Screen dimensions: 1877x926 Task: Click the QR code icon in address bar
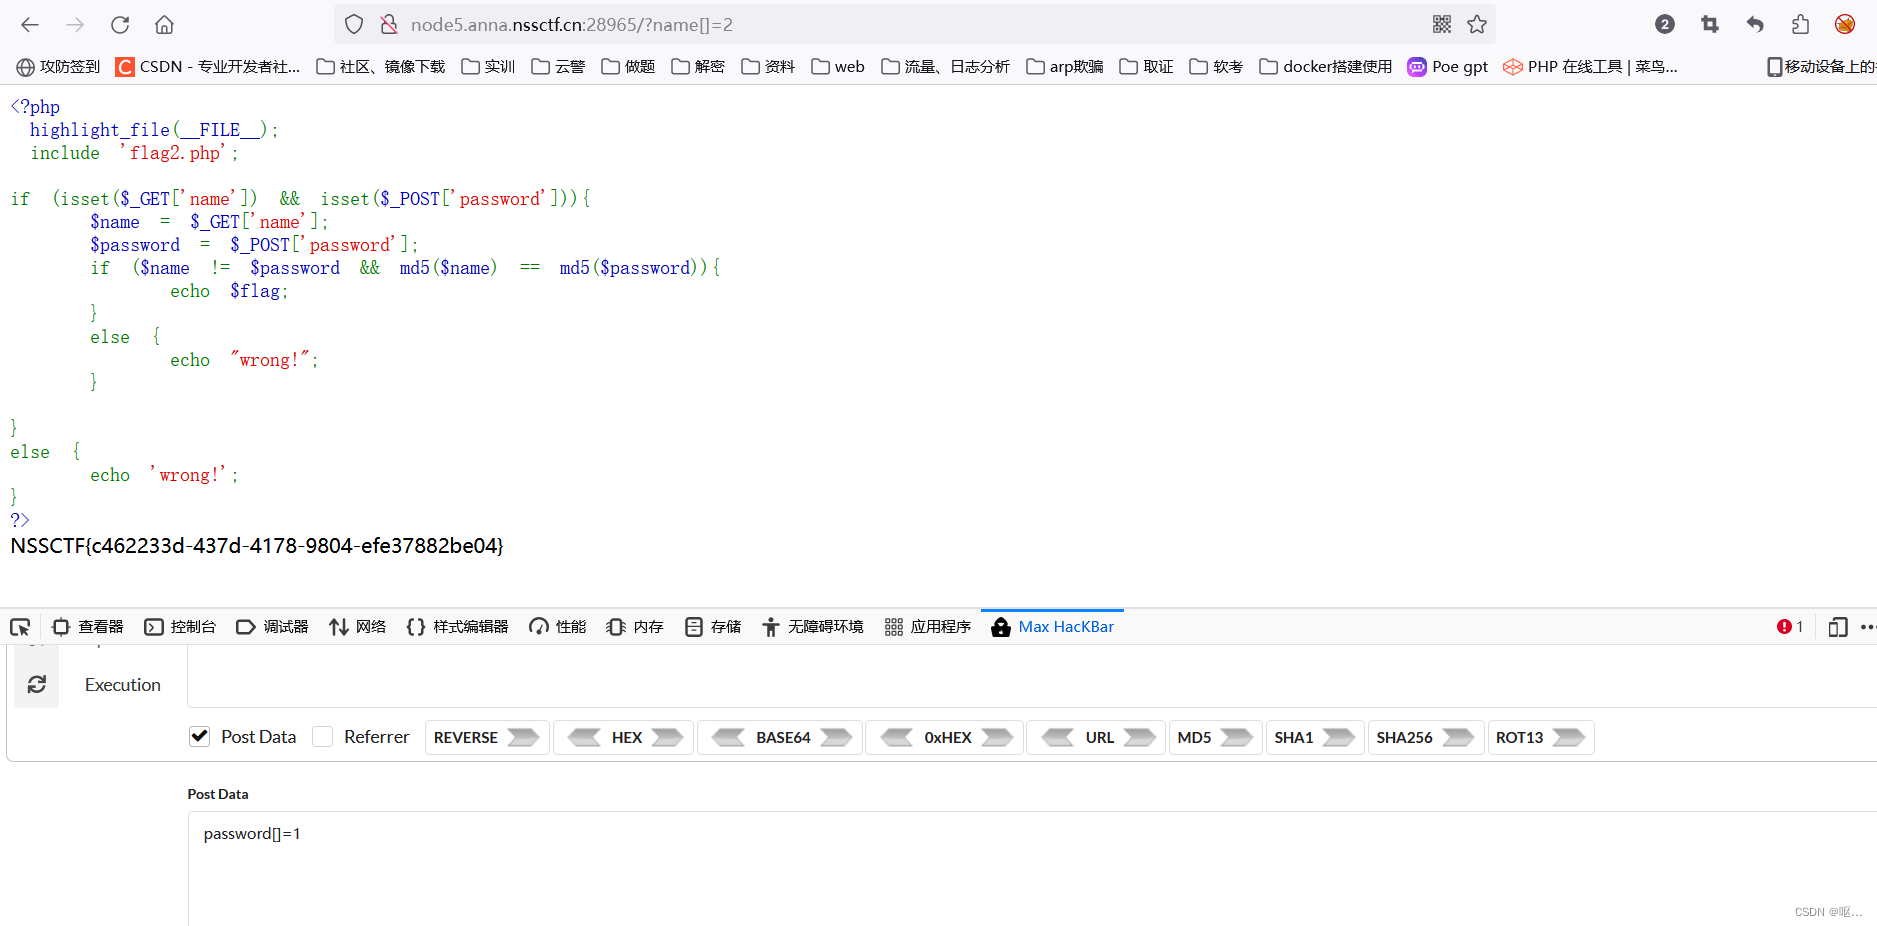(1442, 24)
